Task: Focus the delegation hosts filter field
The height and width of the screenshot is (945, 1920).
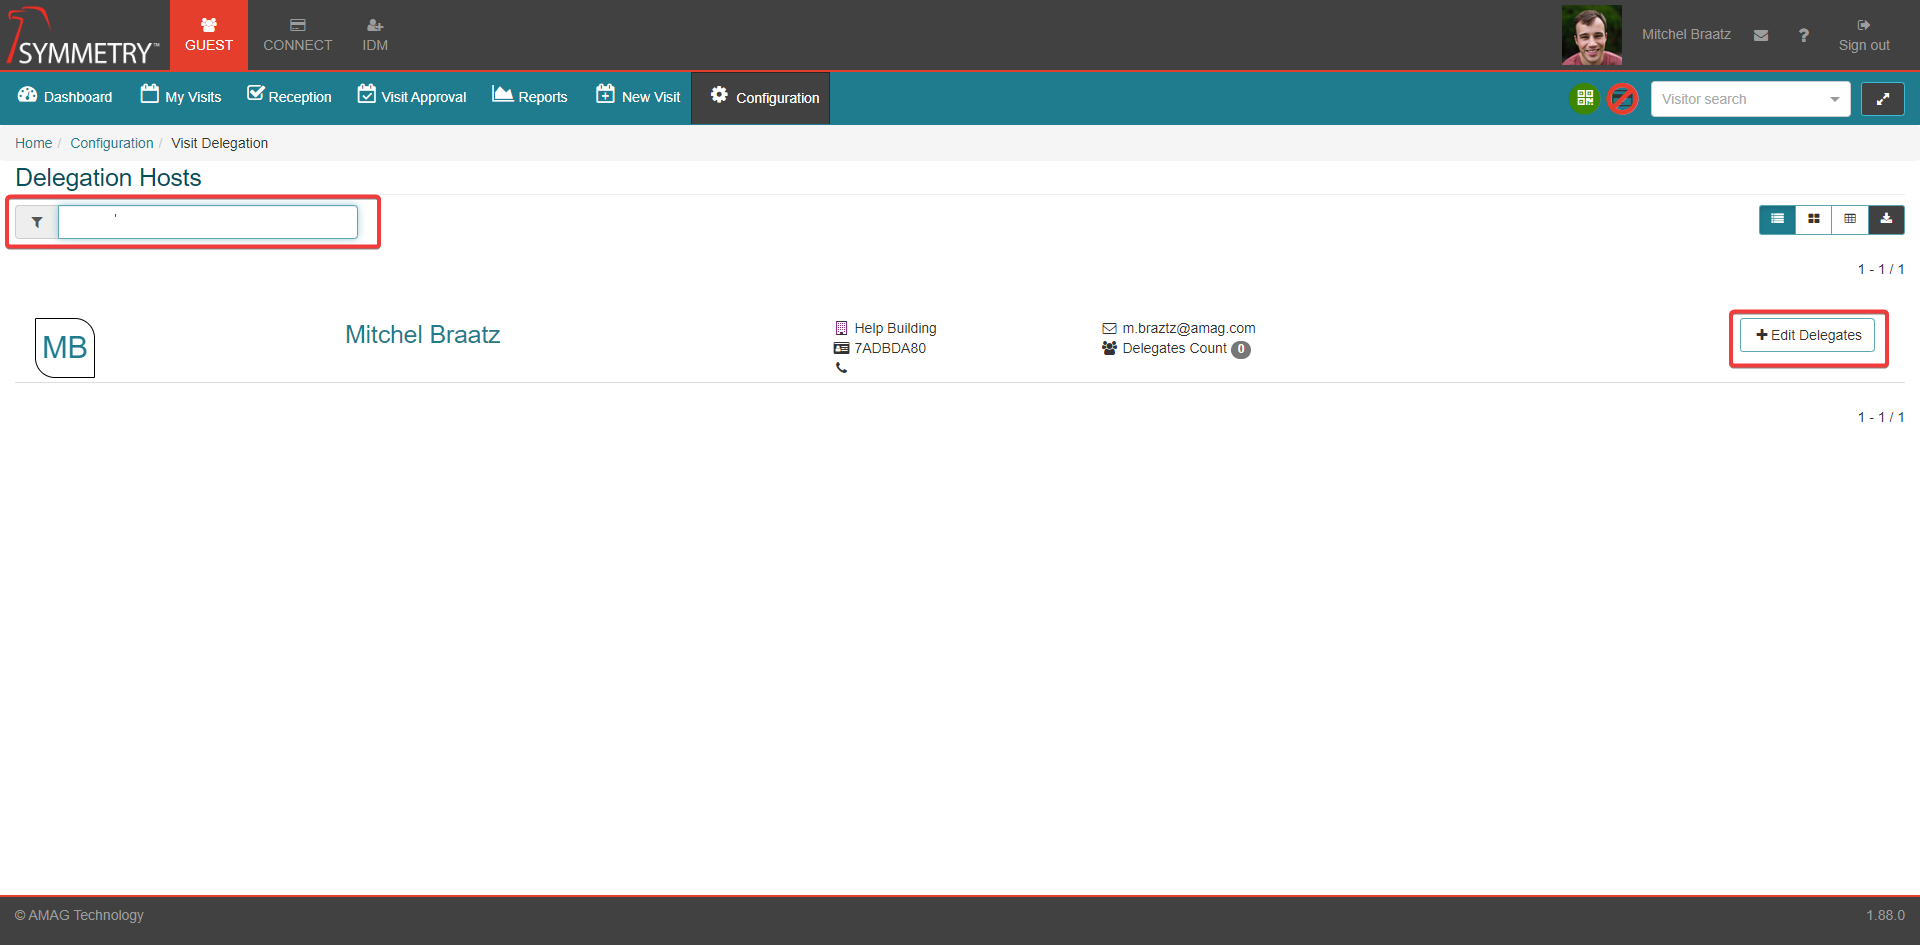Action: [x=208, y=222]
